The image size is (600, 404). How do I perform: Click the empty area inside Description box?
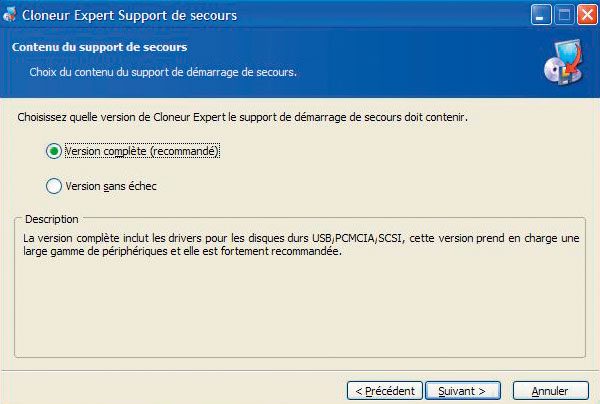tap(300, 306)
